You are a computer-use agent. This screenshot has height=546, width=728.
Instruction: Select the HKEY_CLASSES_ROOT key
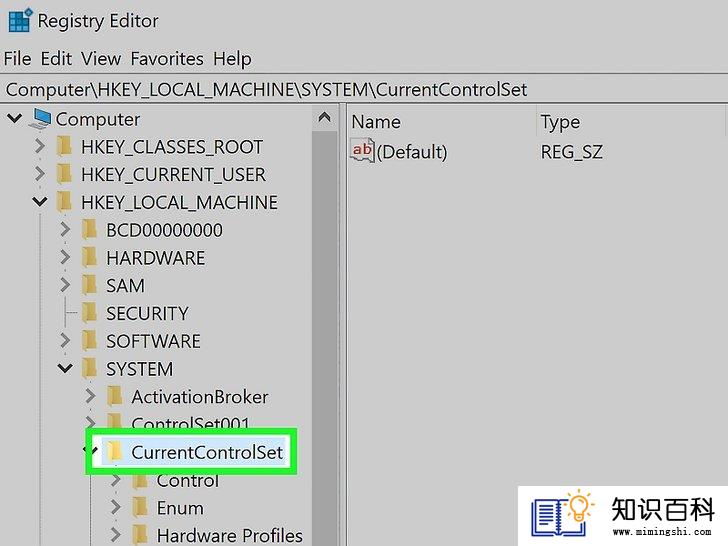pos(172,147)
